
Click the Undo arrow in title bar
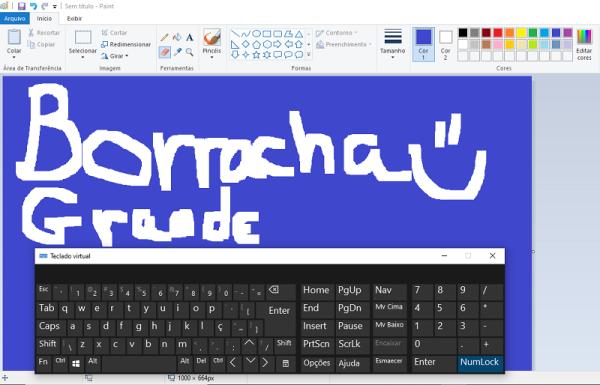(x=34, y=6)
